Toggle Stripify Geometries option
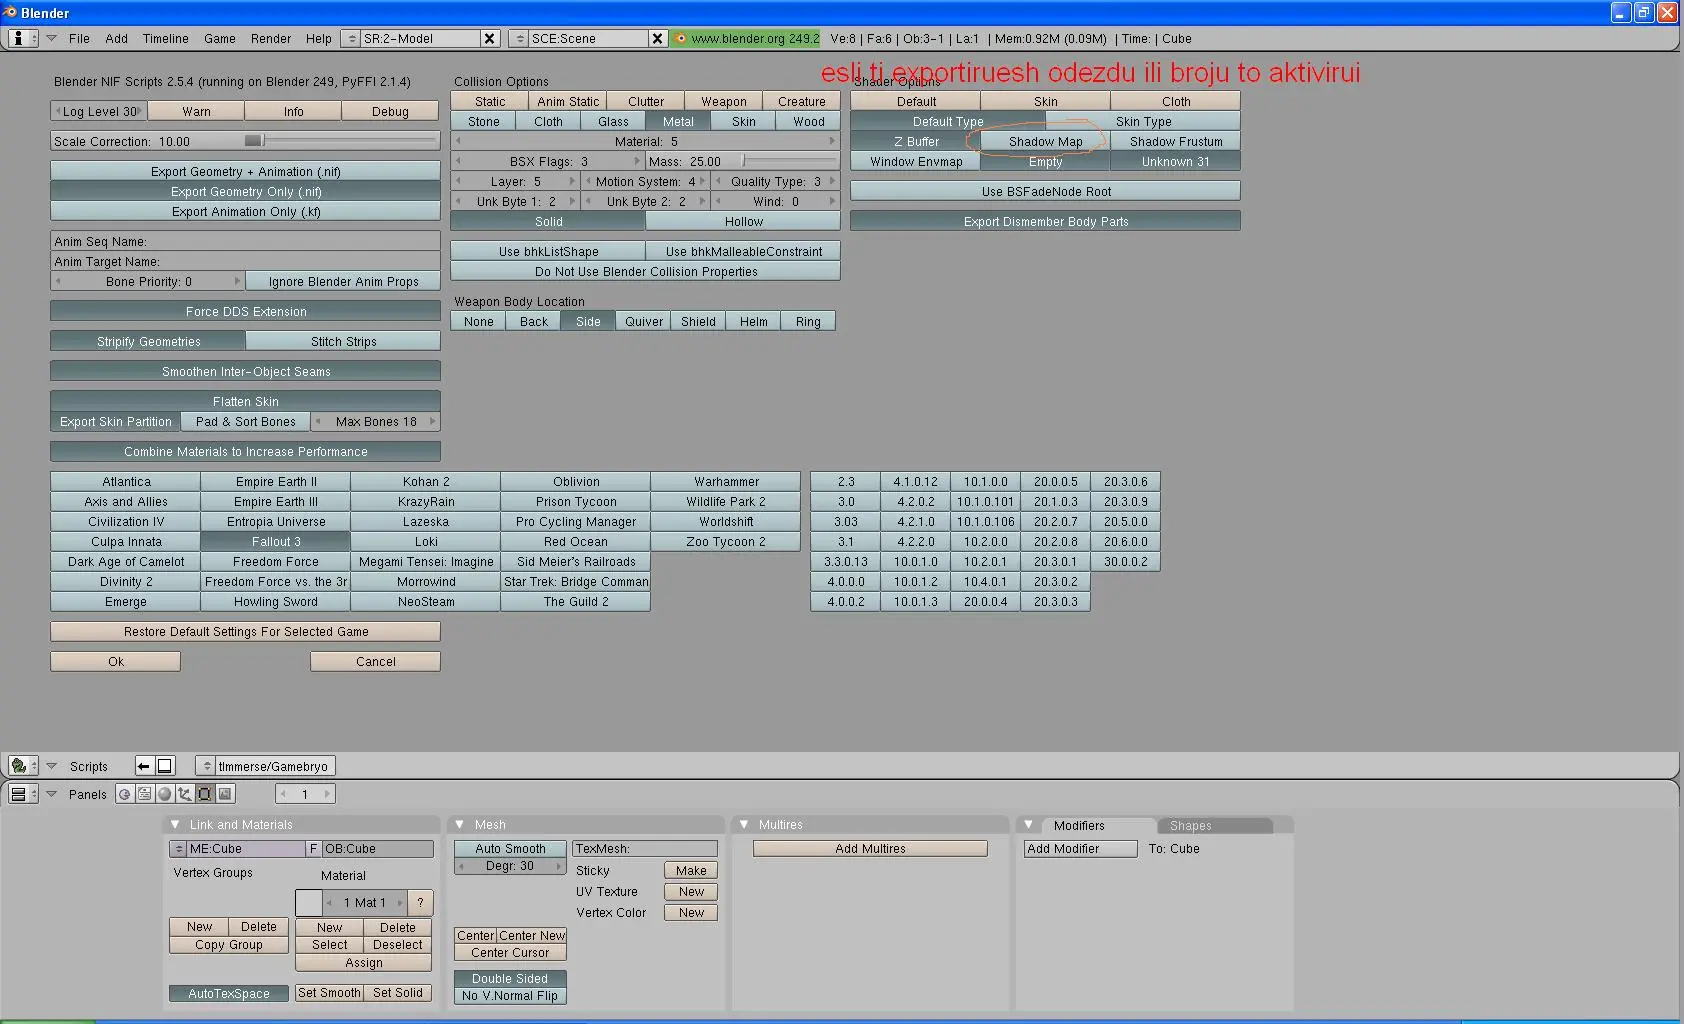1684x1024 pixels. pyautogui.click(x=148, y=341)
